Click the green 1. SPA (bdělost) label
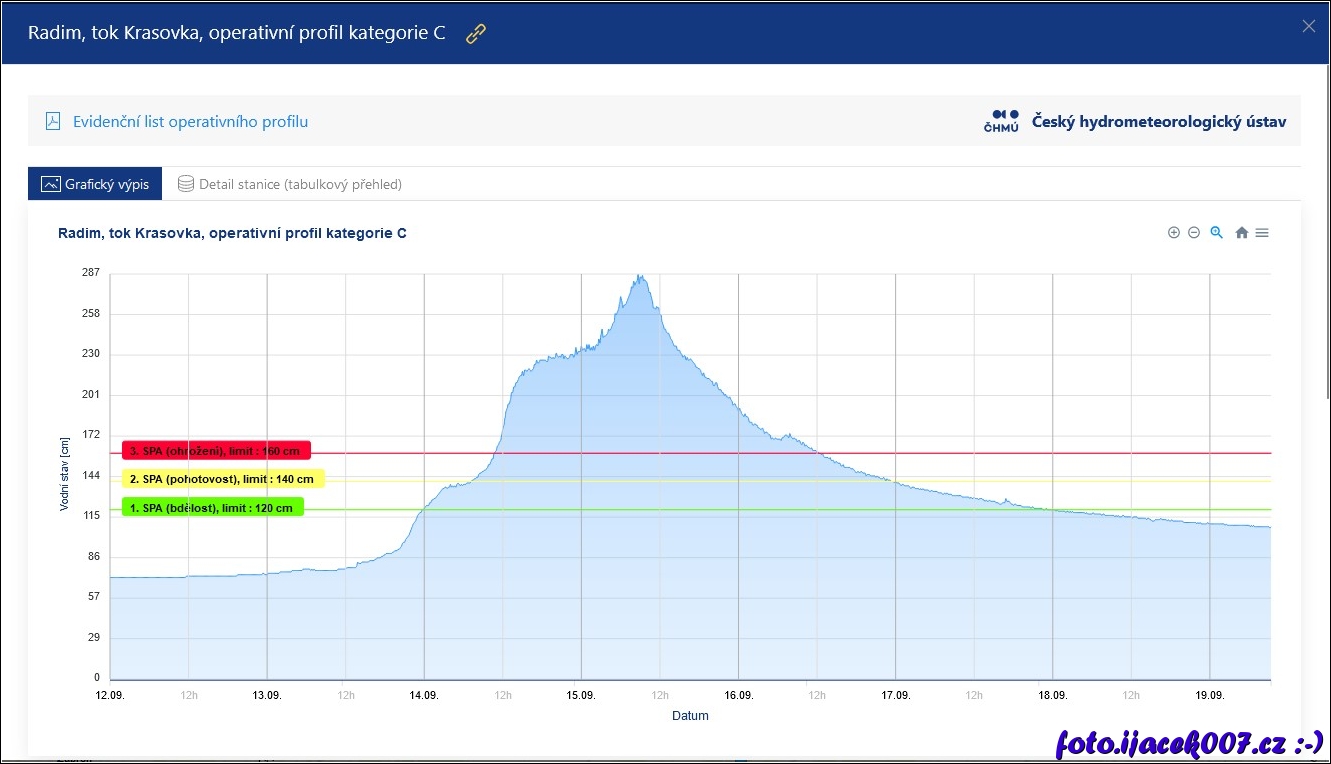This screenshot has height=764, width=1331. [212, 508]
